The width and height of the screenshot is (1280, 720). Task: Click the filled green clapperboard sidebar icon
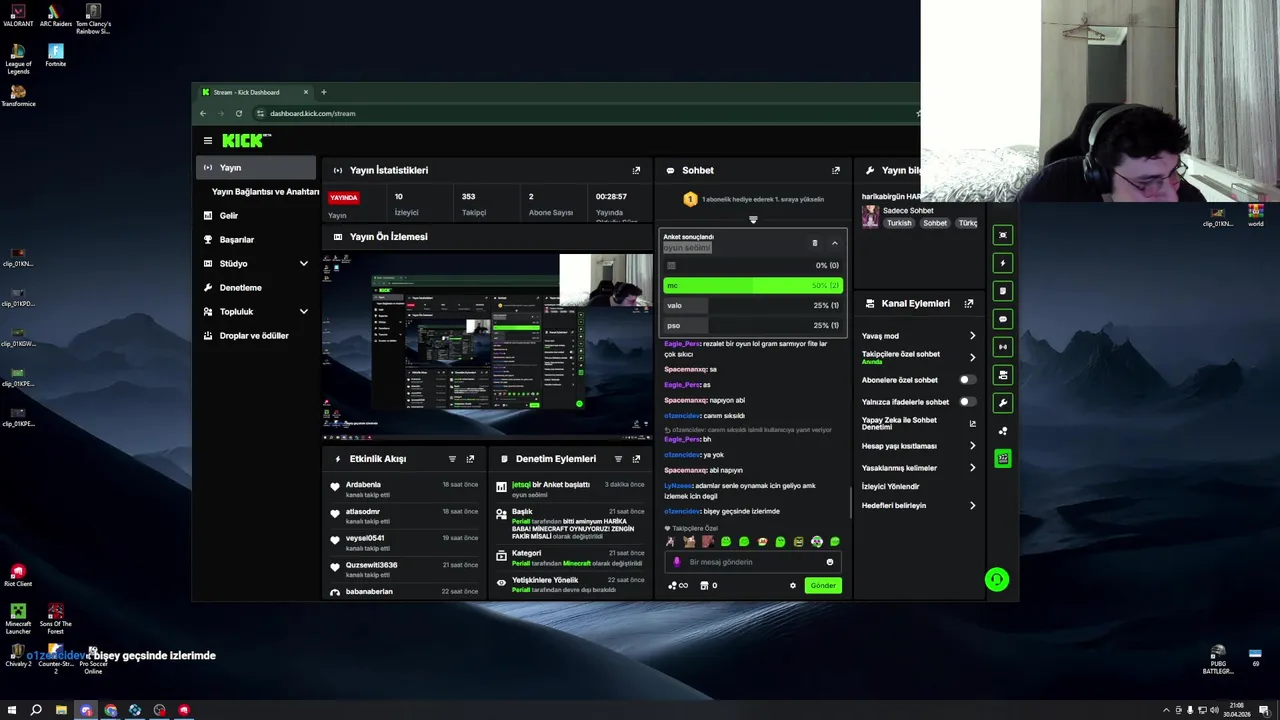tap(1003, 459)
